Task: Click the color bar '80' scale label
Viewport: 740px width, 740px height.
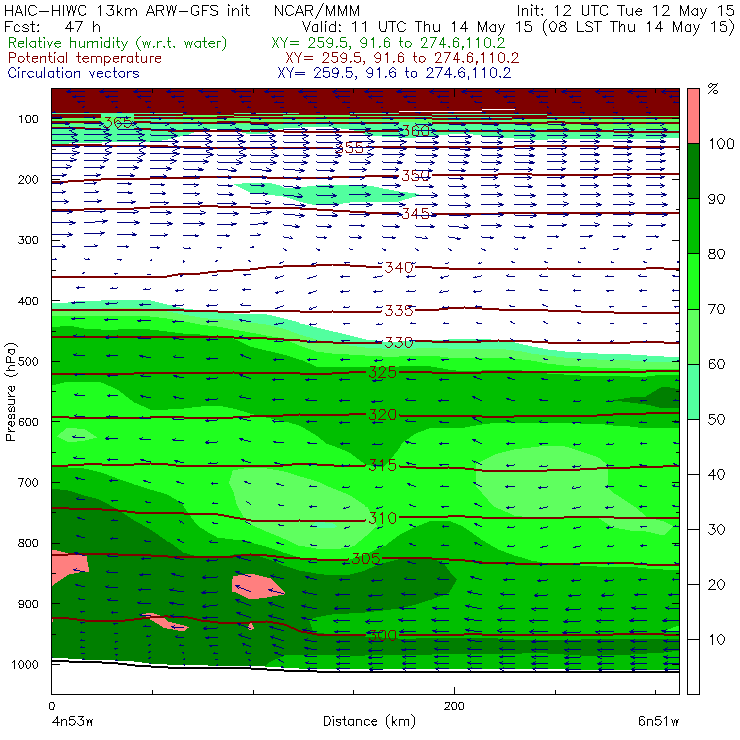Action: coord(716,254)
